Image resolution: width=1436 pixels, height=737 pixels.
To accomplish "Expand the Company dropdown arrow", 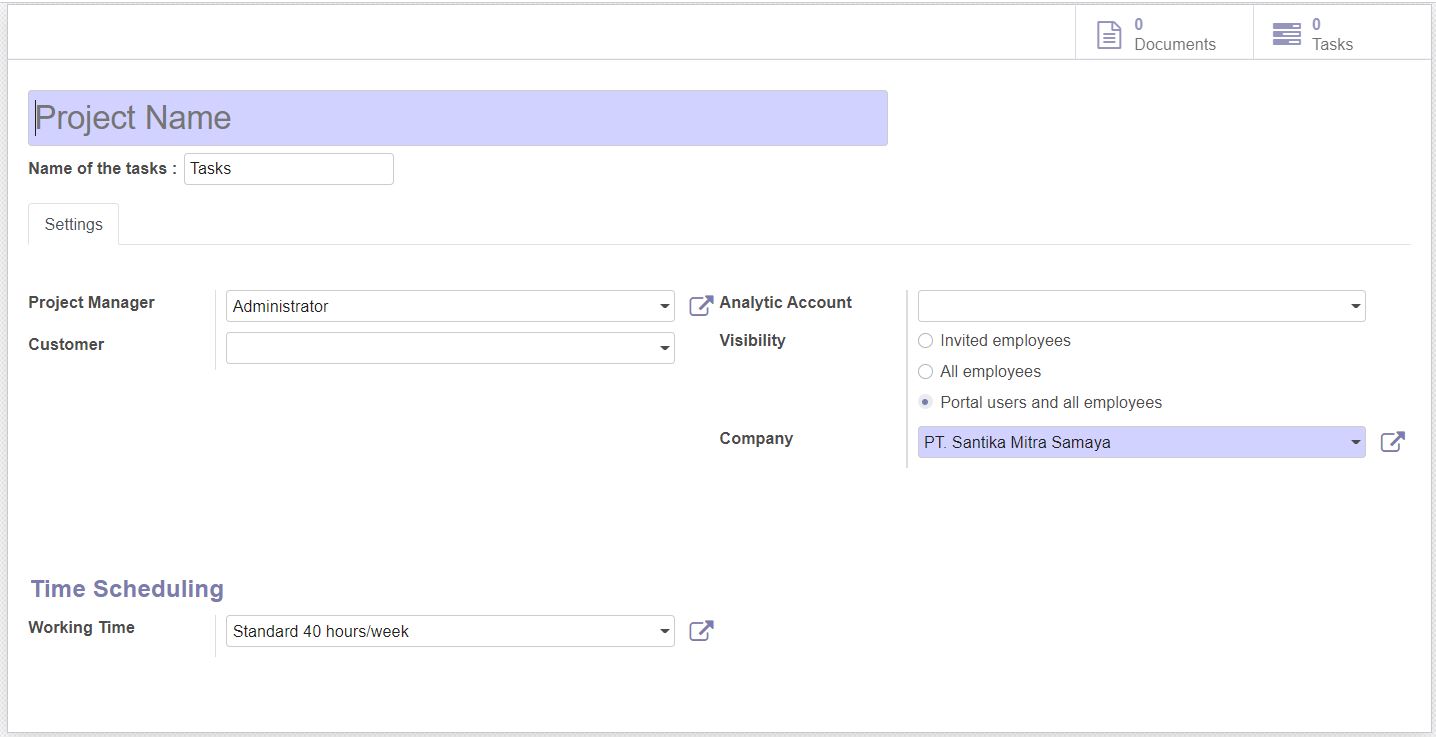I will coord(1355,442).
